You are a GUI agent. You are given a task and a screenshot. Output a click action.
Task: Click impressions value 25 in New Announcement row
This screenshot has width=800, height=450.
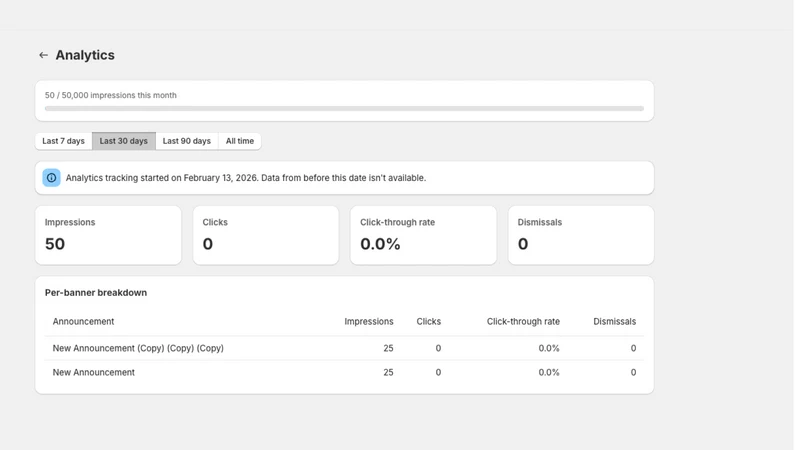click(388, 372)
